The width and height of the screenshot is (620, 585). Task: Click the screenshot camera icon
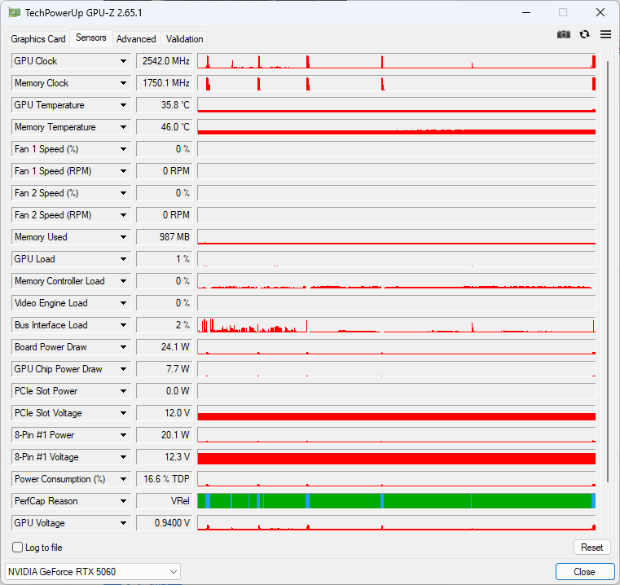pyautogui.click(x=563, y=34)
